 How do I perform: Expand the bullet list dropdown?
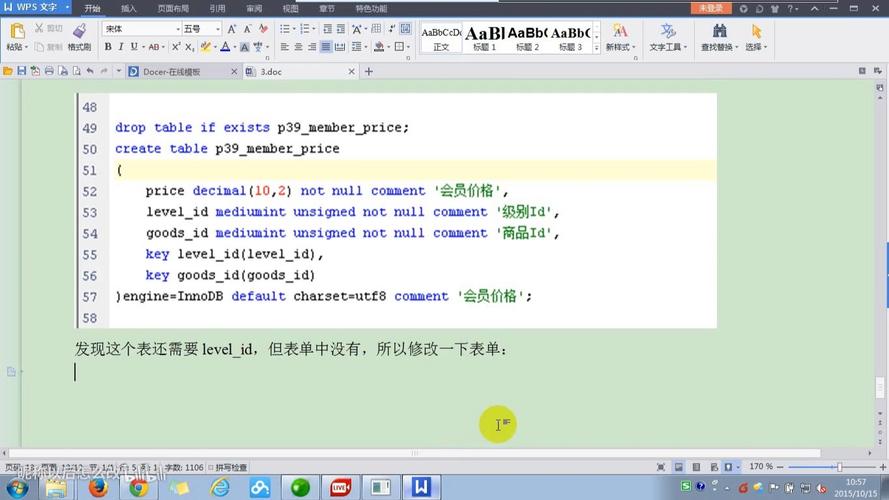(x=294, y=29)
